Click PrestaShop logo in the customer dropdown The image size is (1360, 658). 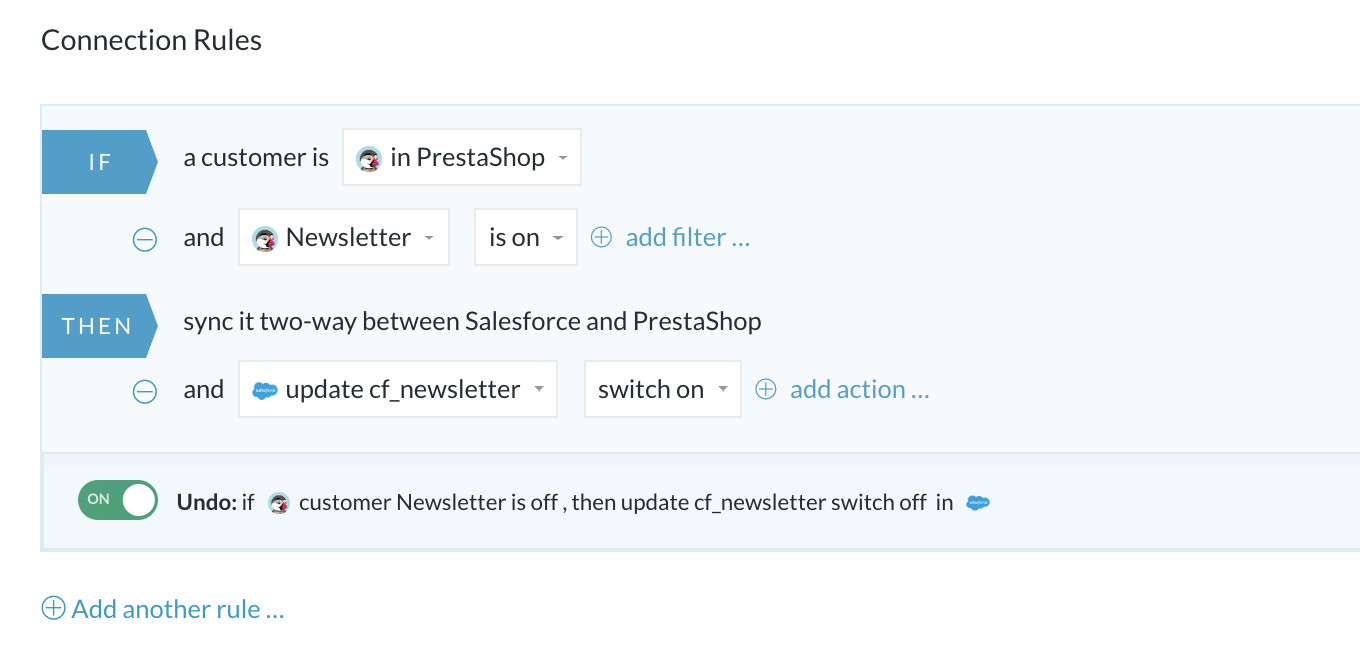[369, 159]
